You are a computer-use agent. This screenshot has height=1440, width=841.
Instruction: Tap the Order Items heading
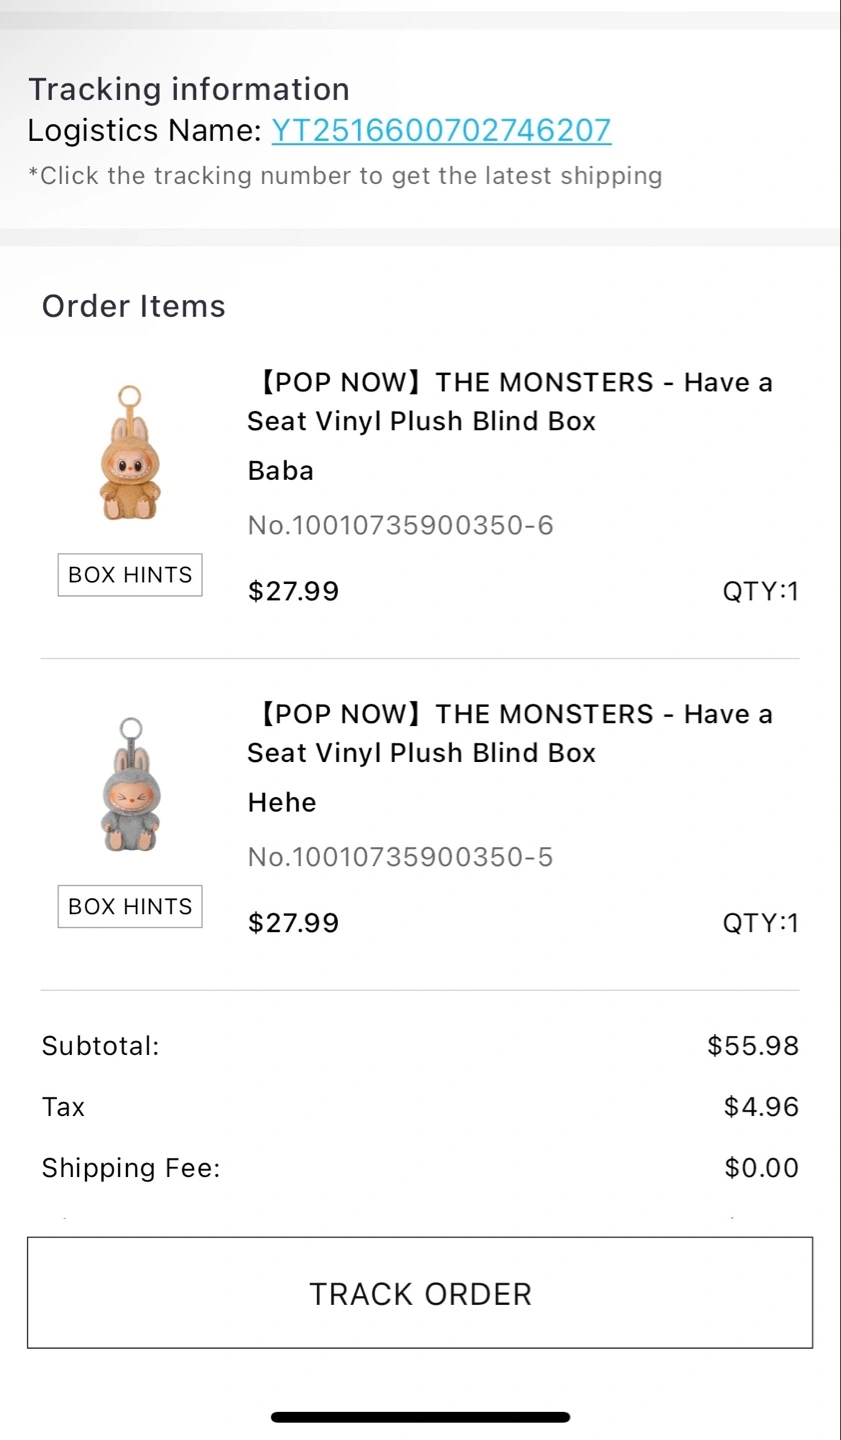(134, 306)
